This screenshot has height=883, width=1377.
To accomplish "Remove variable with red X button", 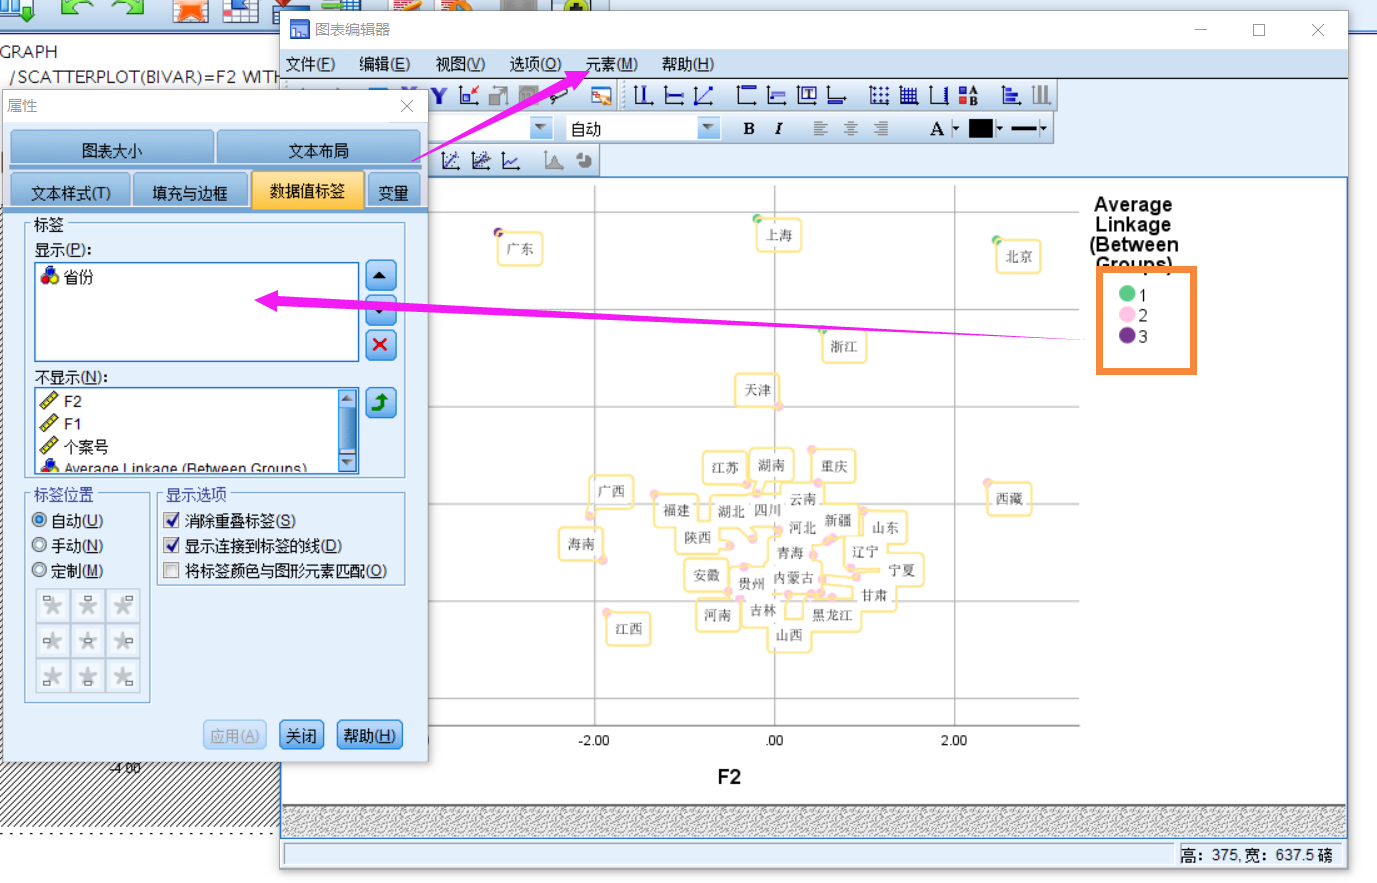I will (x=381, y=345).
